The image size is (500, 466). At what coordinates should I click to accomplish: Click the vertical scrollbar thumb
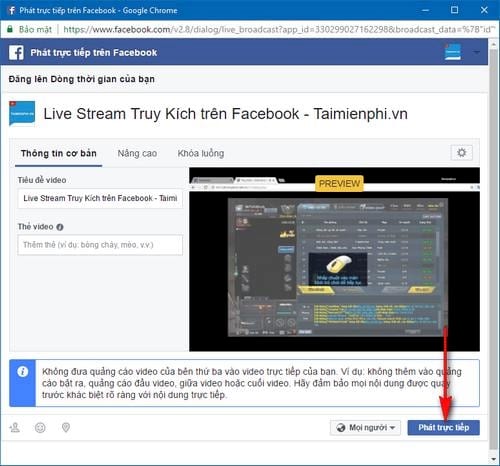pyautogui.click(x=494, y=250)
